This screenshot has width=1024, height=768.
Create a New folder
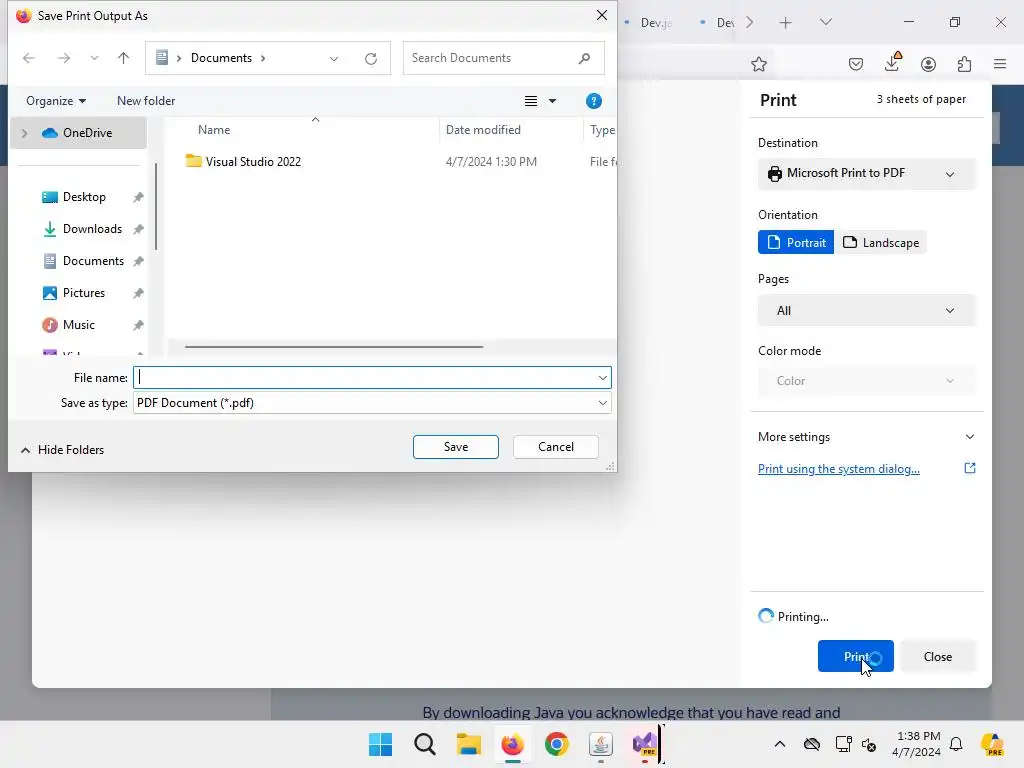click(146, 101)
